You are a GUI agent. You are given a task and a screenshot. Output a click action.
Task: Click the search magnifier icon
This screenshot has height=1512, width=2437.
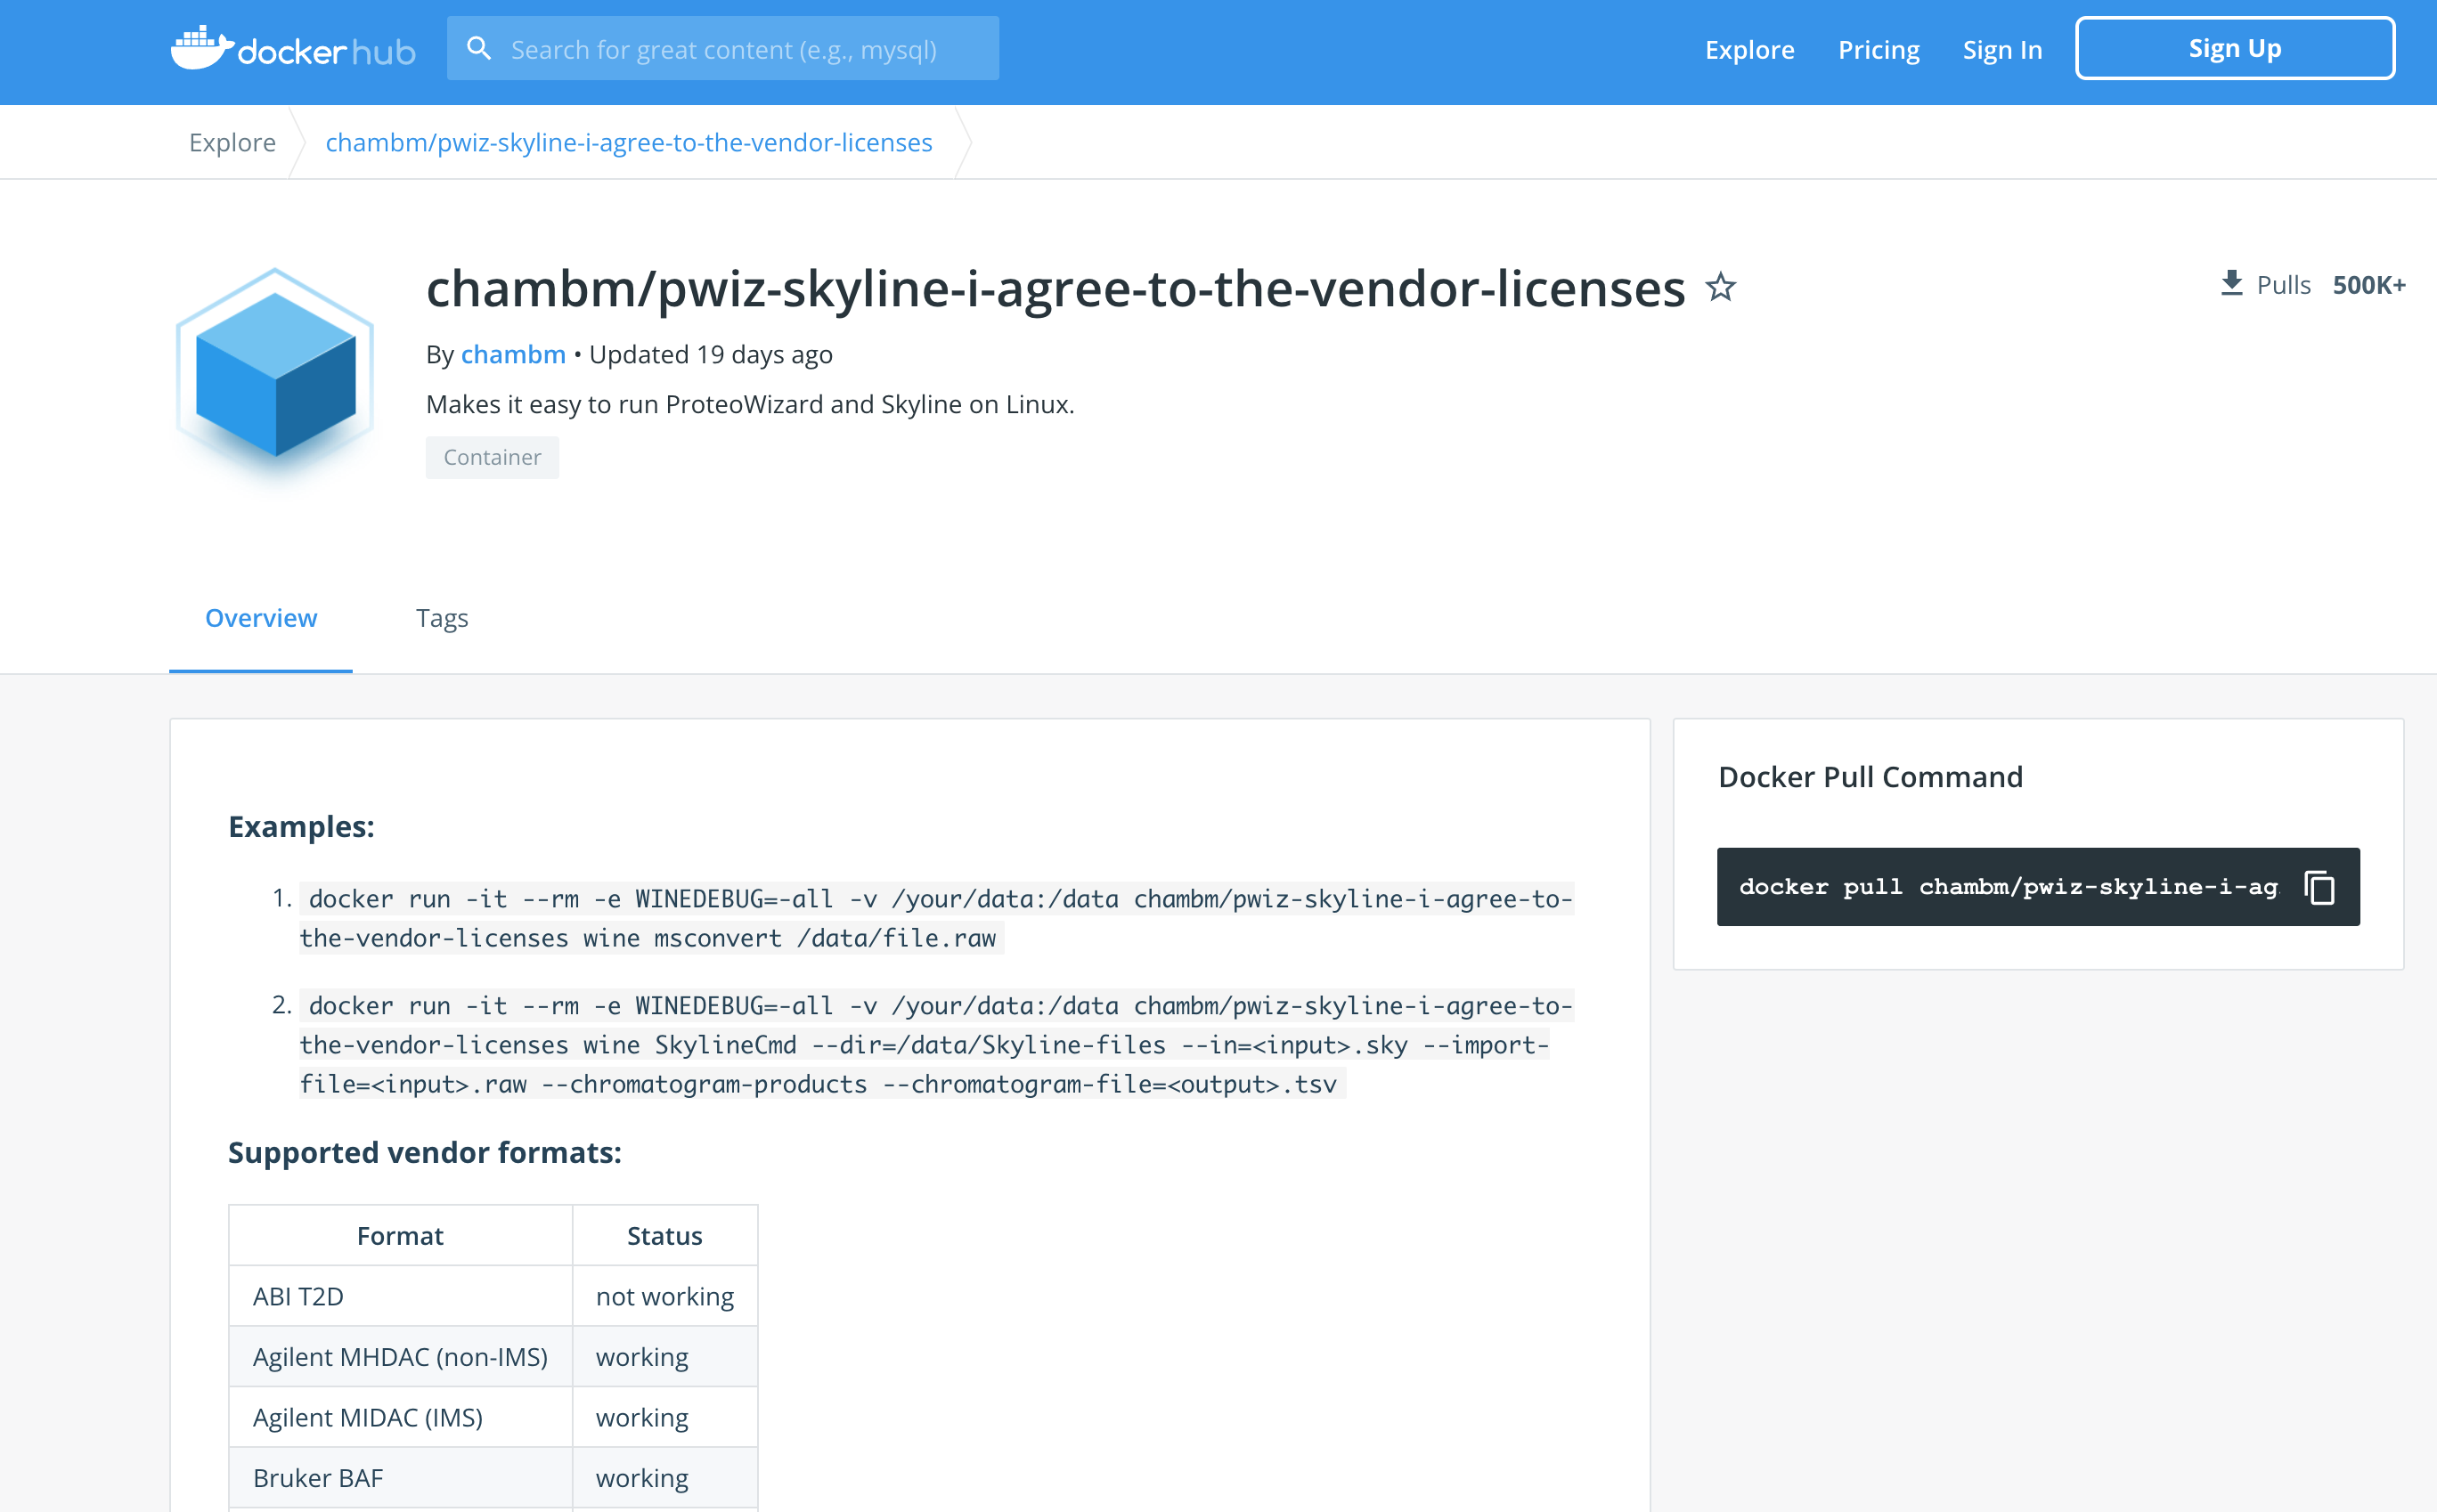click(x=479, y=49)
